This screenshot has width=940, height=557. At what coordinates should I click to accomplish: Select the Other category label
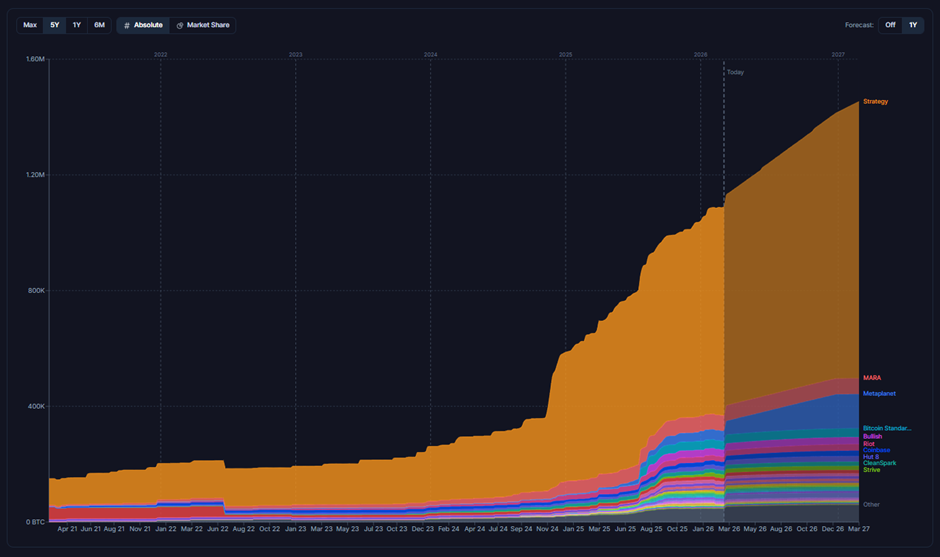click(871, 505)
